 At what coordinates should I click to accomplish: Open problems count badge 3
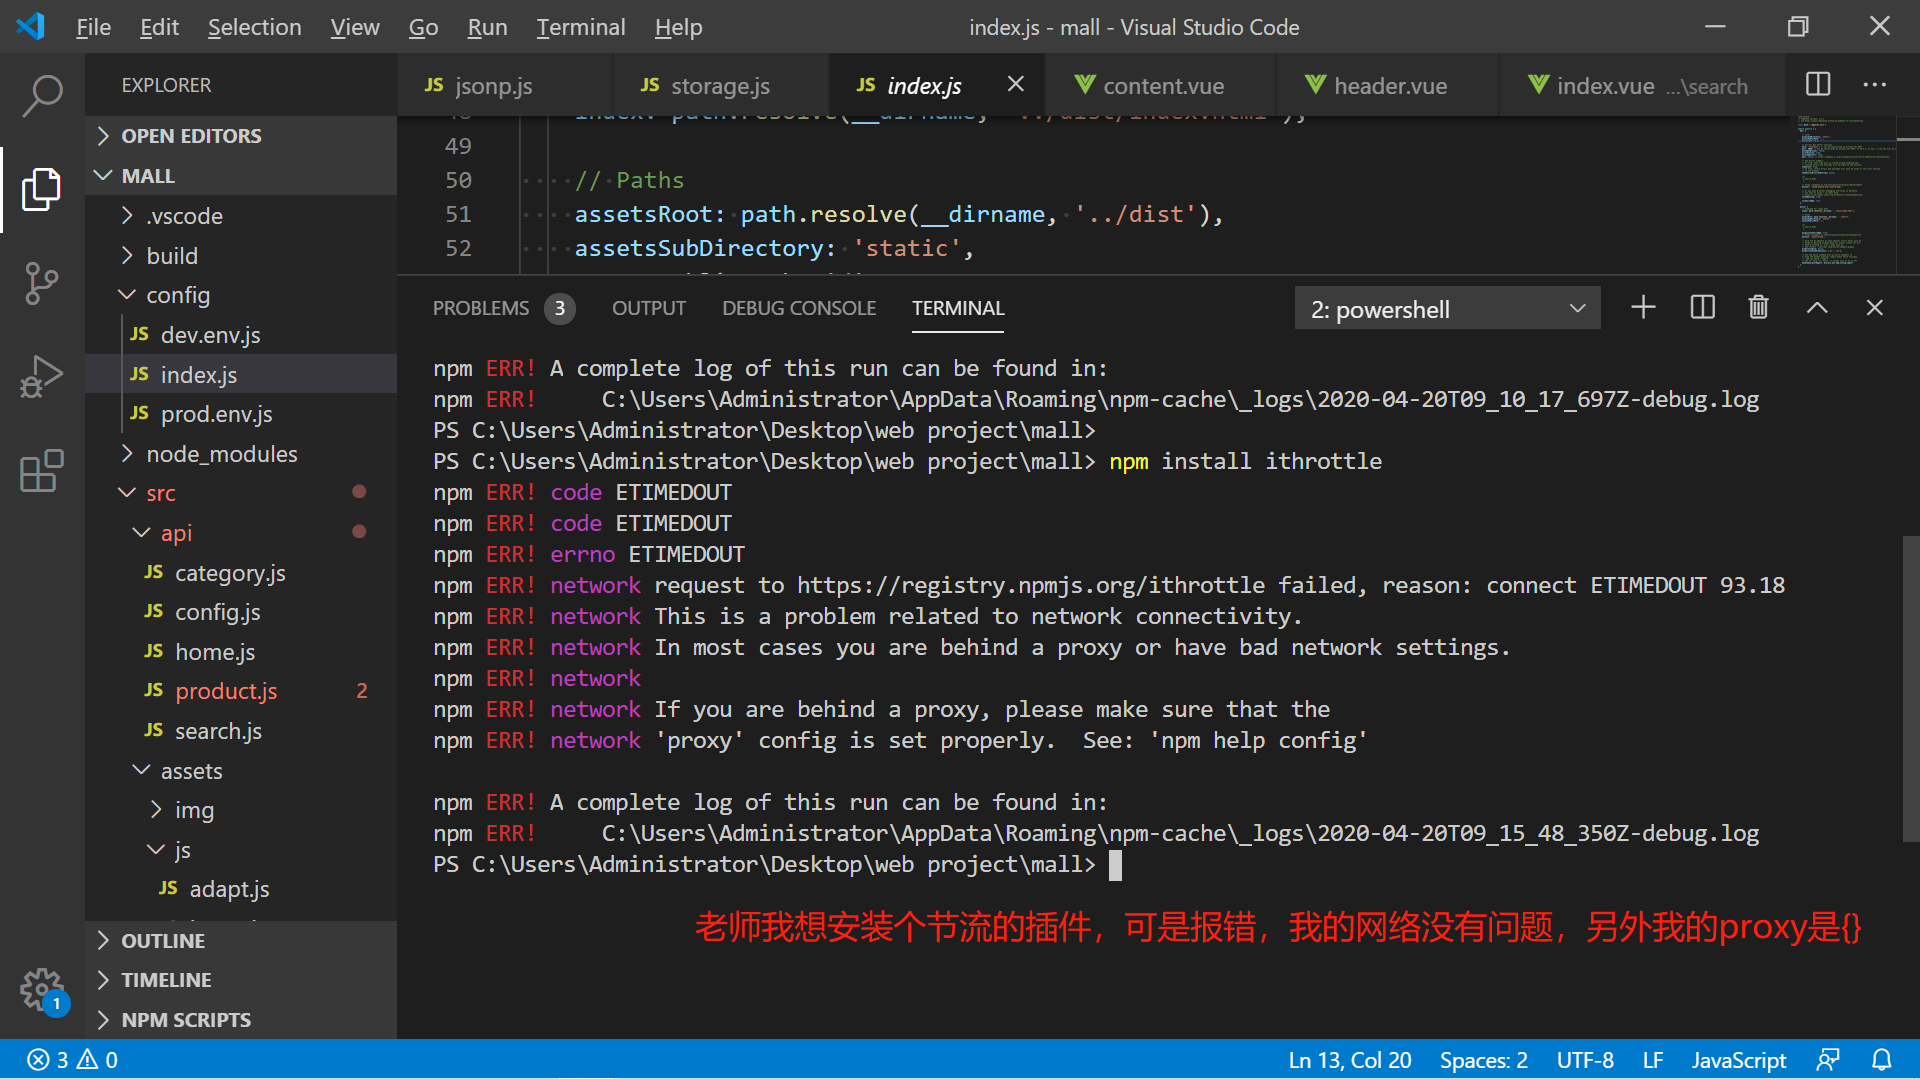tap(560, 308)
